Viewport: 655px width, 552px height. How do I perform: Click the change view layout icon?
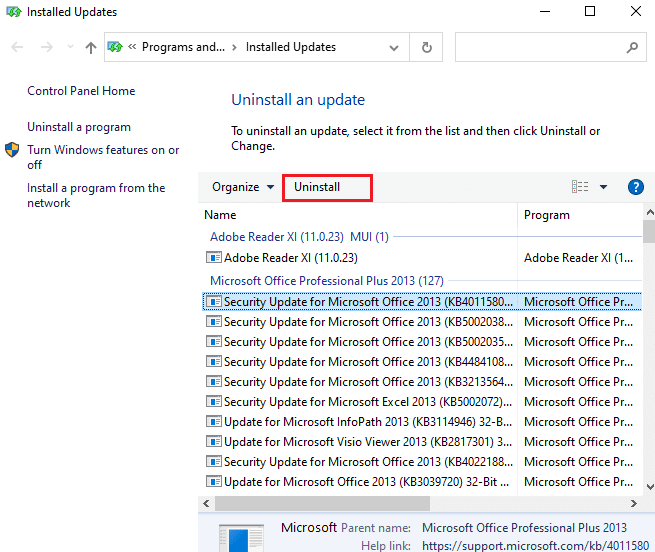pos(580,187)
